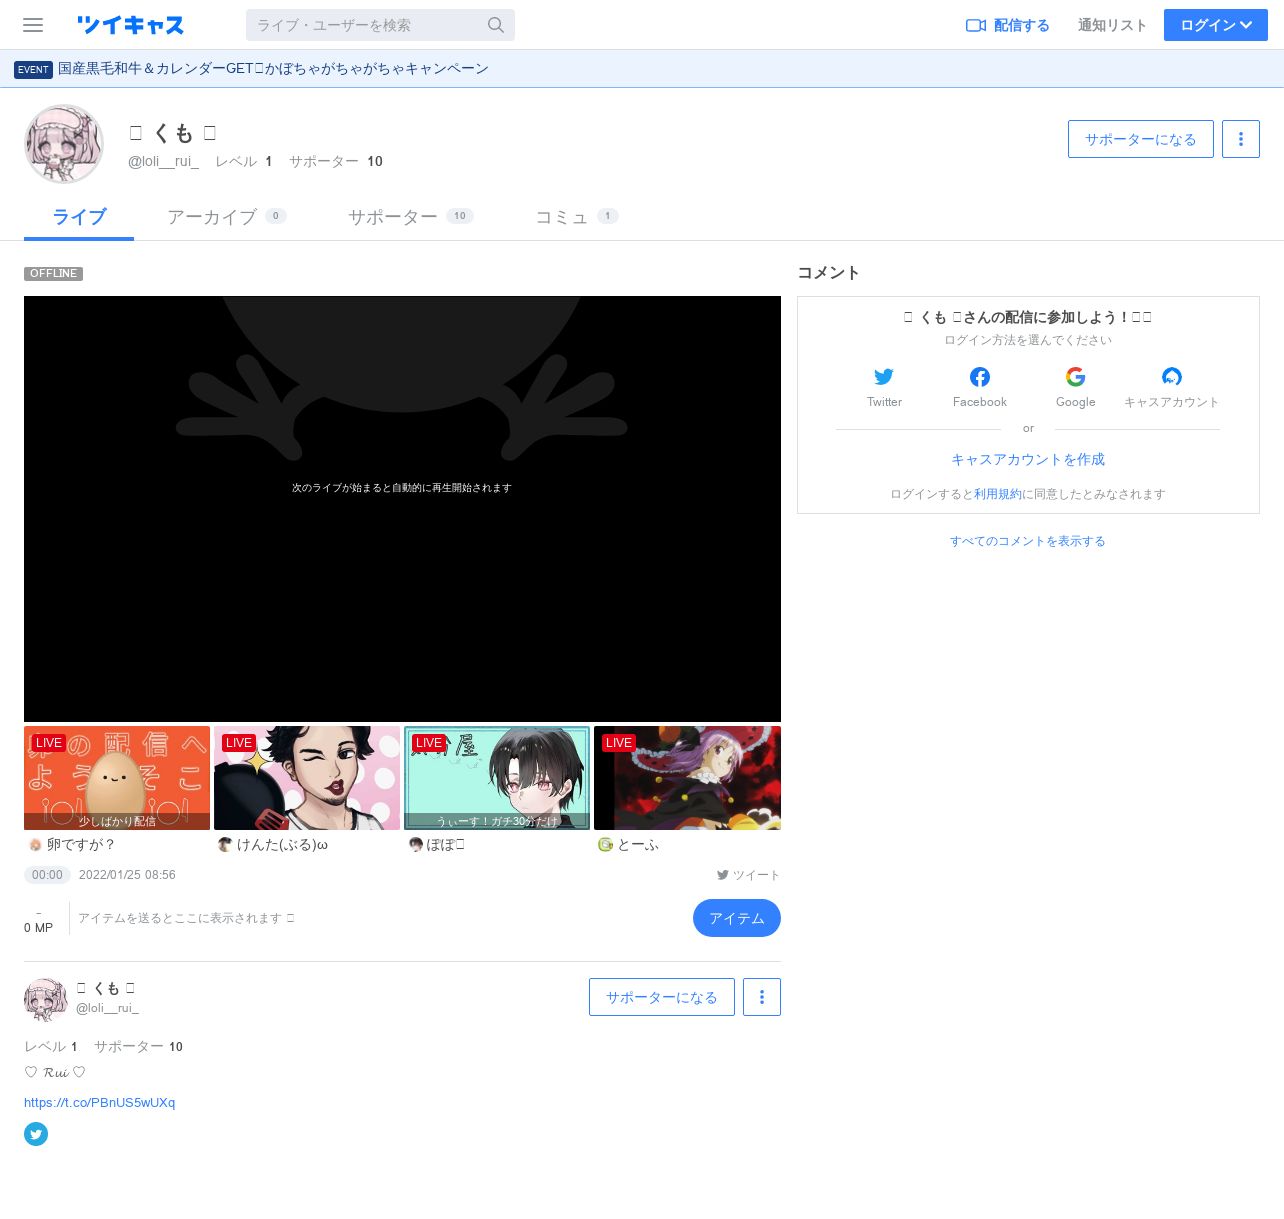Image resolution: width=1284 pixels, height=1219 pixels.
Task: Click the ぽぽ user avatar icon
Action: [x=415, y=845]
